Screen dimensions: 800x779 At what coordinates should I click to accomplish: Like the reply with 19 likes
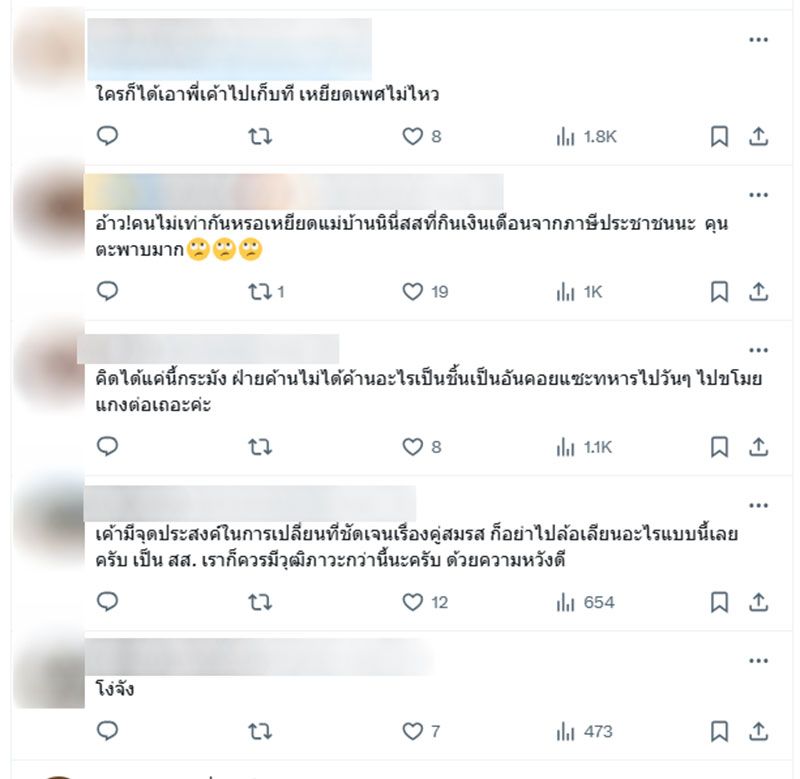click(x=424, y=292)
